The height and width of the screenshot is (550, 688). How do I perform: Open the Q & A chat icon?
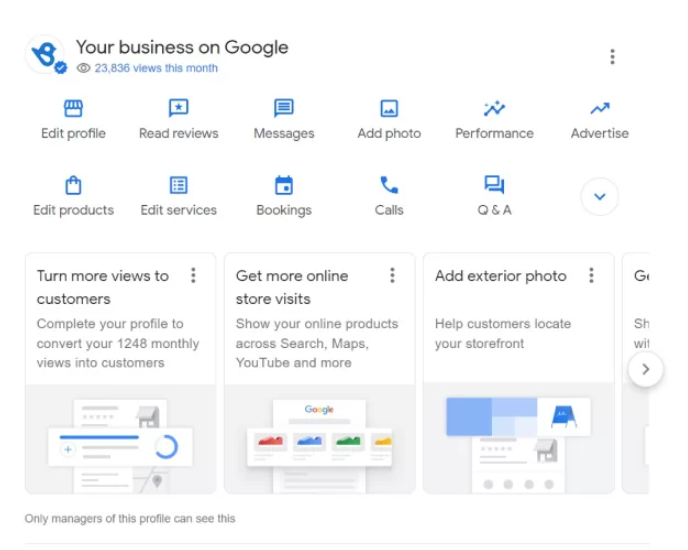(494, 185)
